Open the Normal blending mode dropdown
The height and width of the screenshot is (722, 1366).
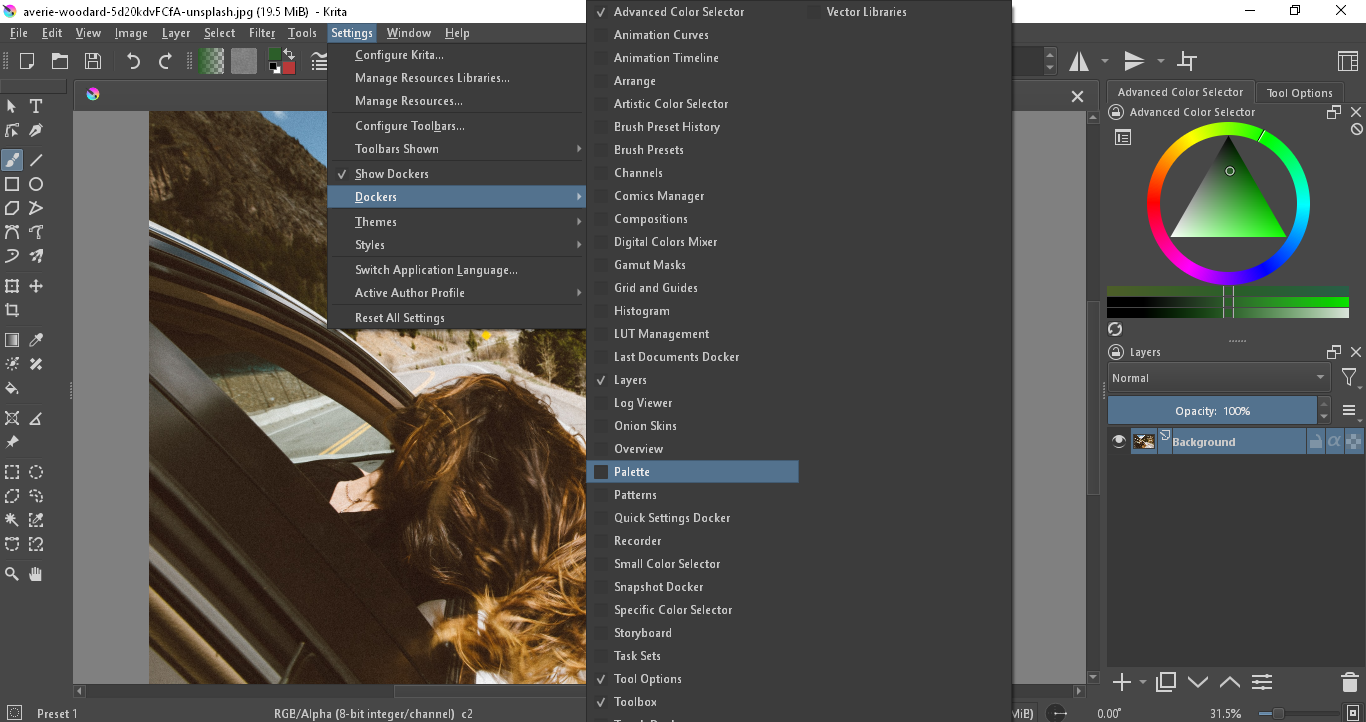point(1218,378)
